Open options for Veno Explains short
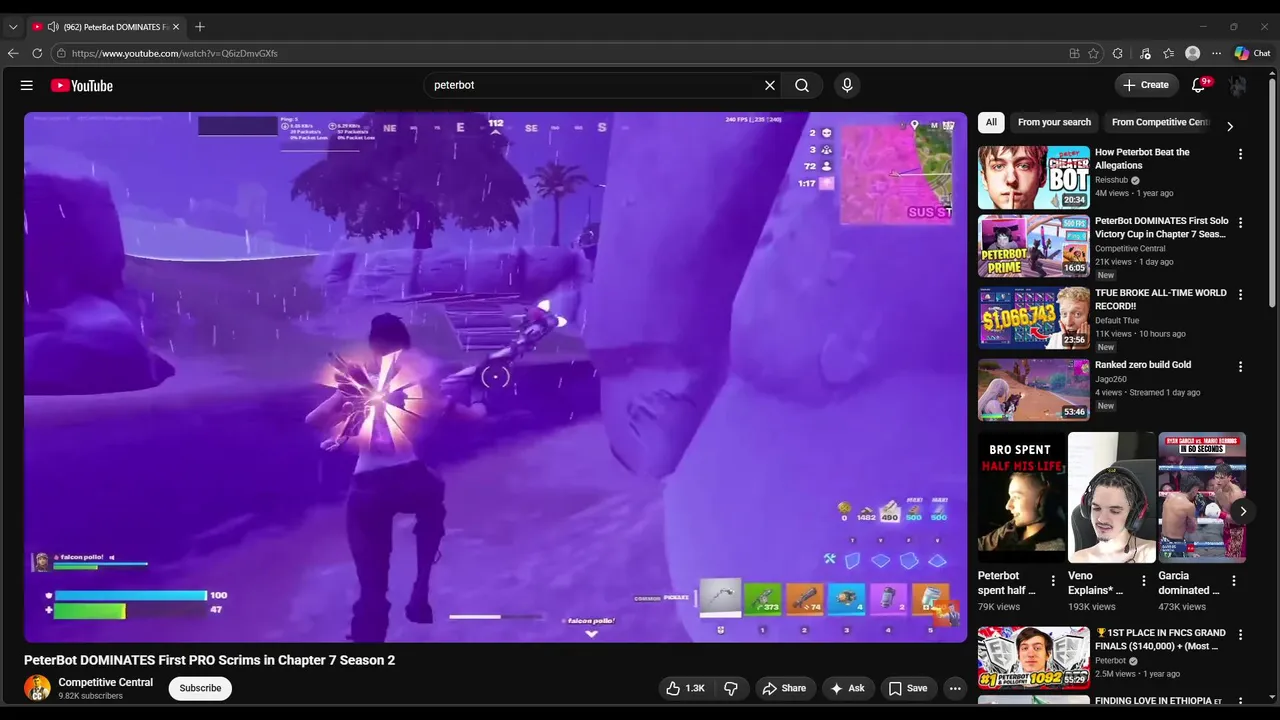1280x720 pixels. 1143,580
